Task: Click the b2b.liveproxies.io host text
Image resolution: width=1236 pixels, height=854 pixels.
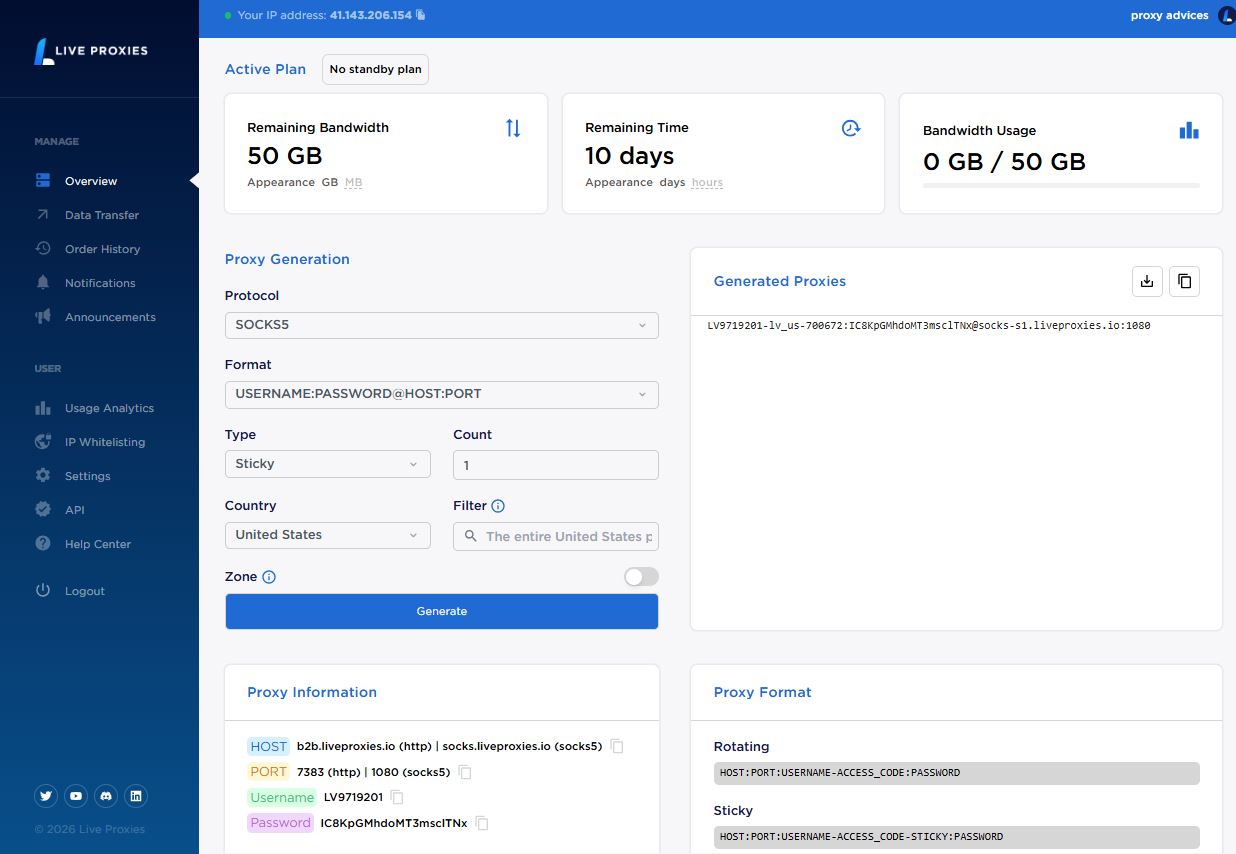Action: pos(364,746)
